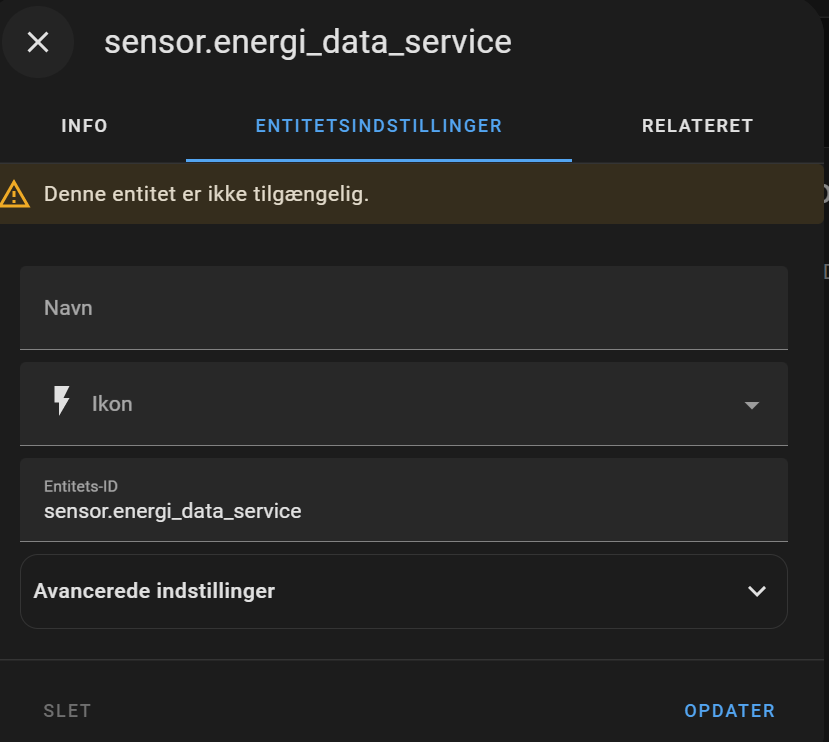This screenshot has height=742, width=829.
Task: Click the chevron on the Avancerede indstillinger row
Action: [757, 591]
